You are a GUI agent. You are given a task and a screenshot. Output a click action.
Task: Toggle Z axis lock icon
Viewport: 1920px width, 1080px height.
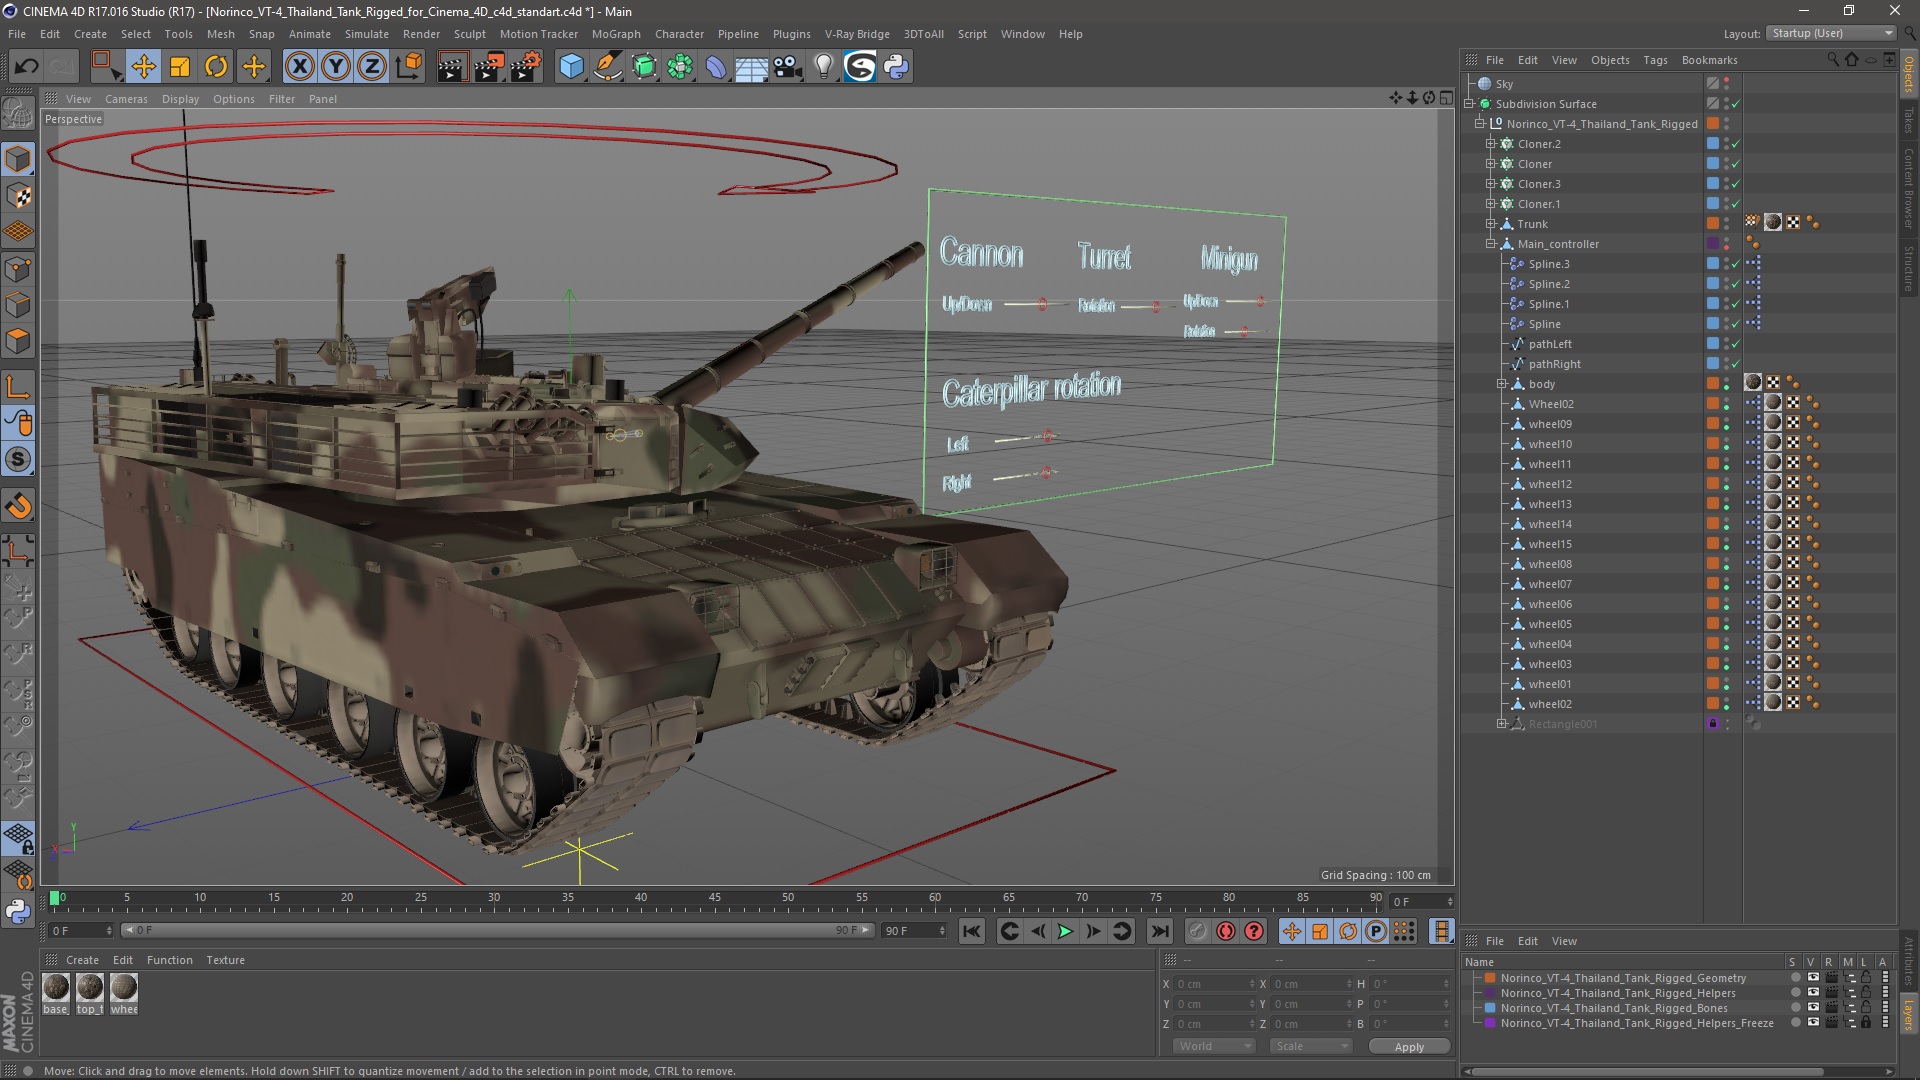click(x=372, y=67)
